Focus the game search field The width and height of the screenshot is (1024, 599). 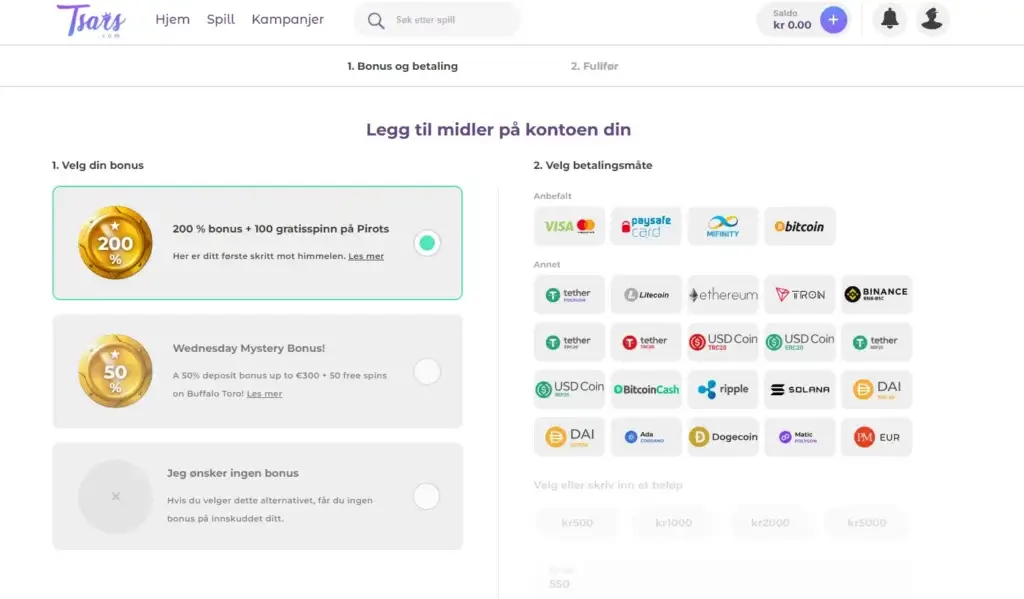pyautogui.click(x=450, y=20)
